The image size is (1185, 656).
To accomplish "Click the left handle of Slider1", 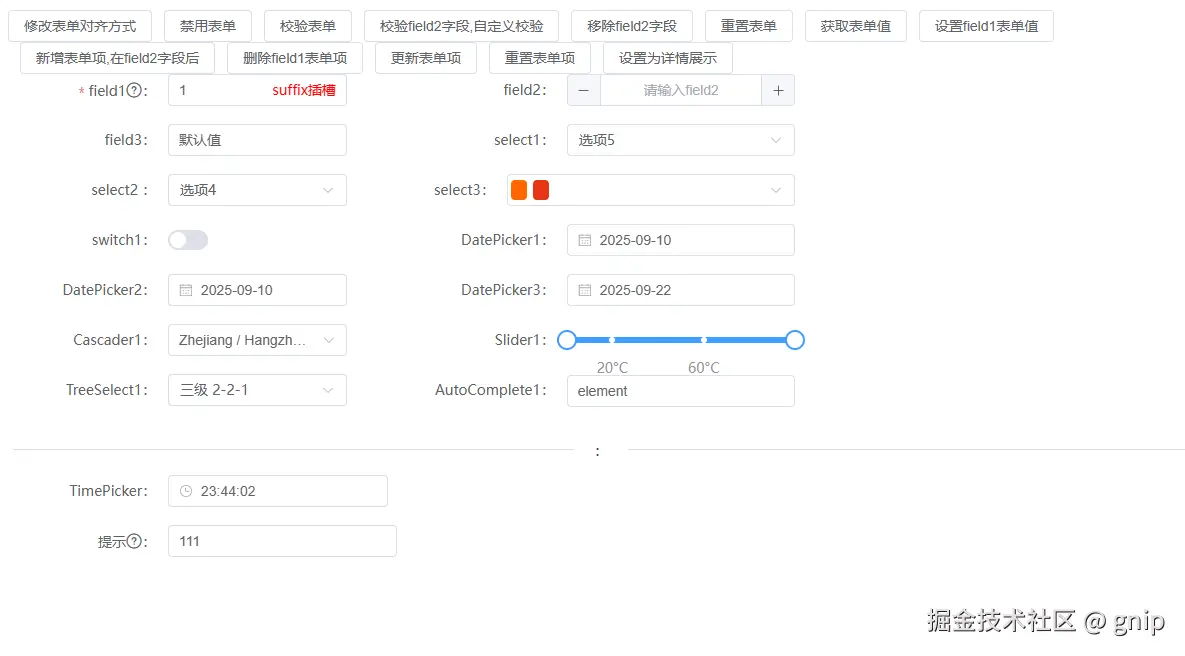I will (567, 340).
